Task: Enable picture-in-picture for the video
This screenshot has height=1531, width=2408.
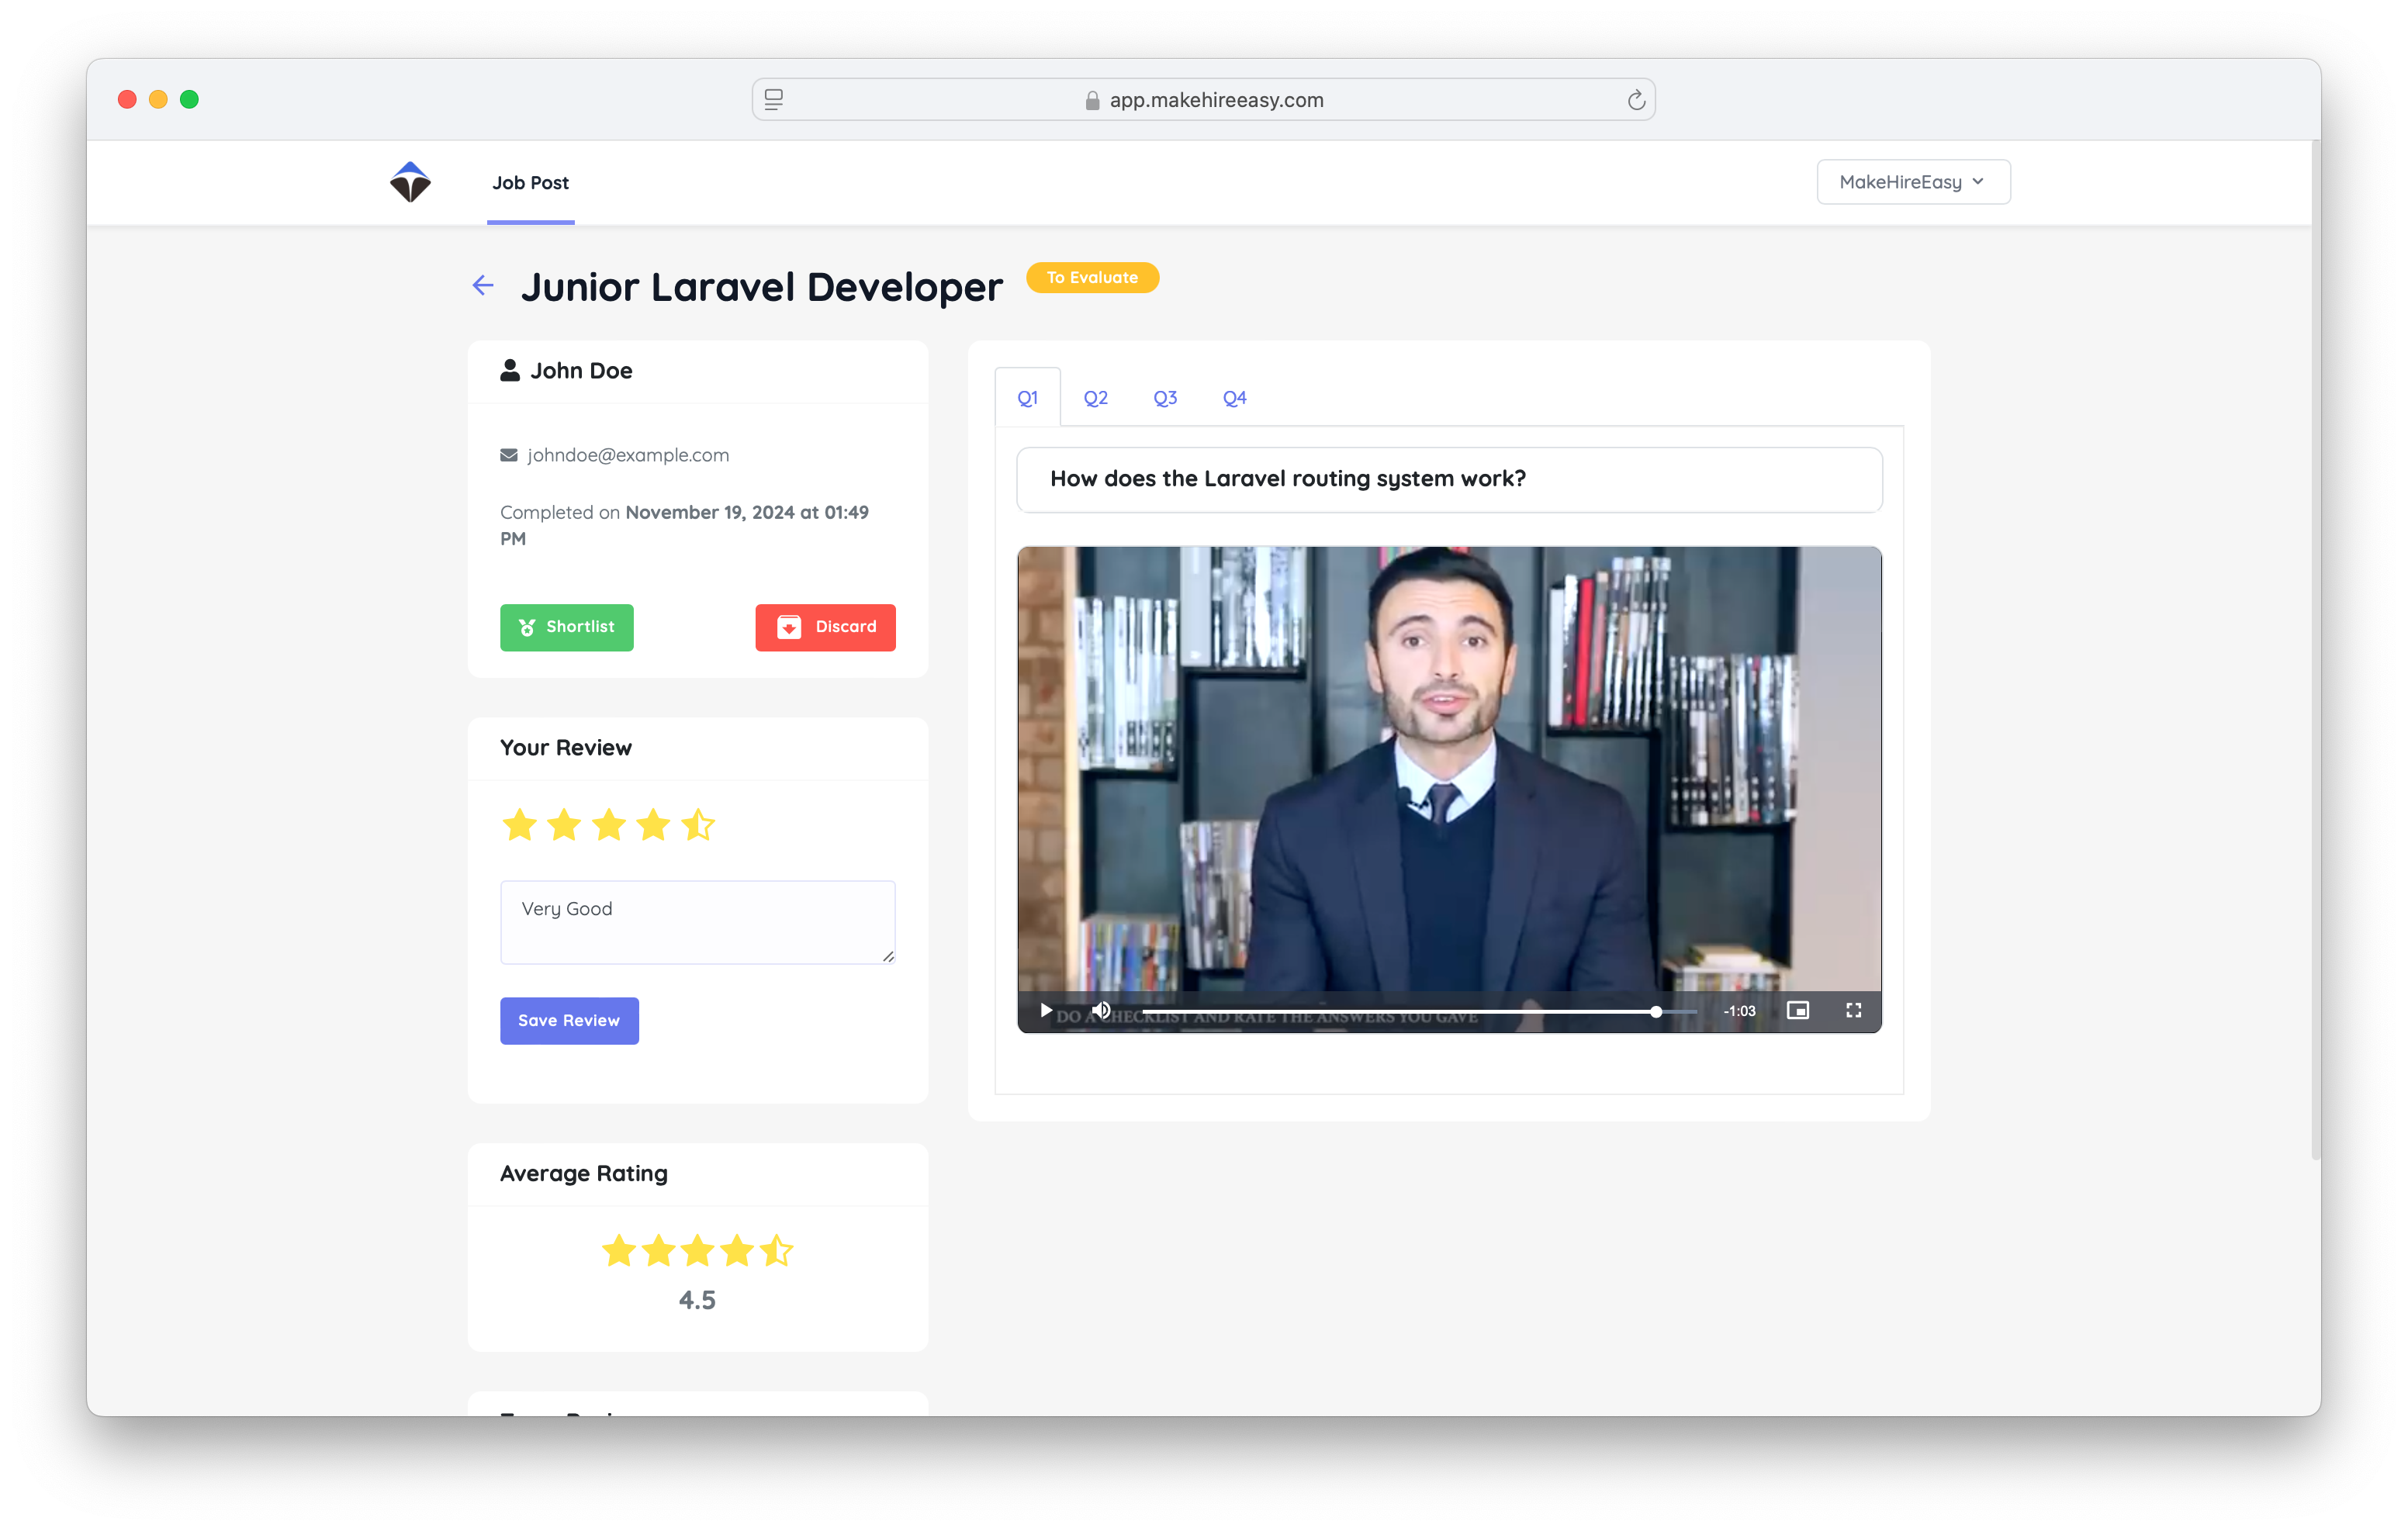Action: tap(1797, 1010)
